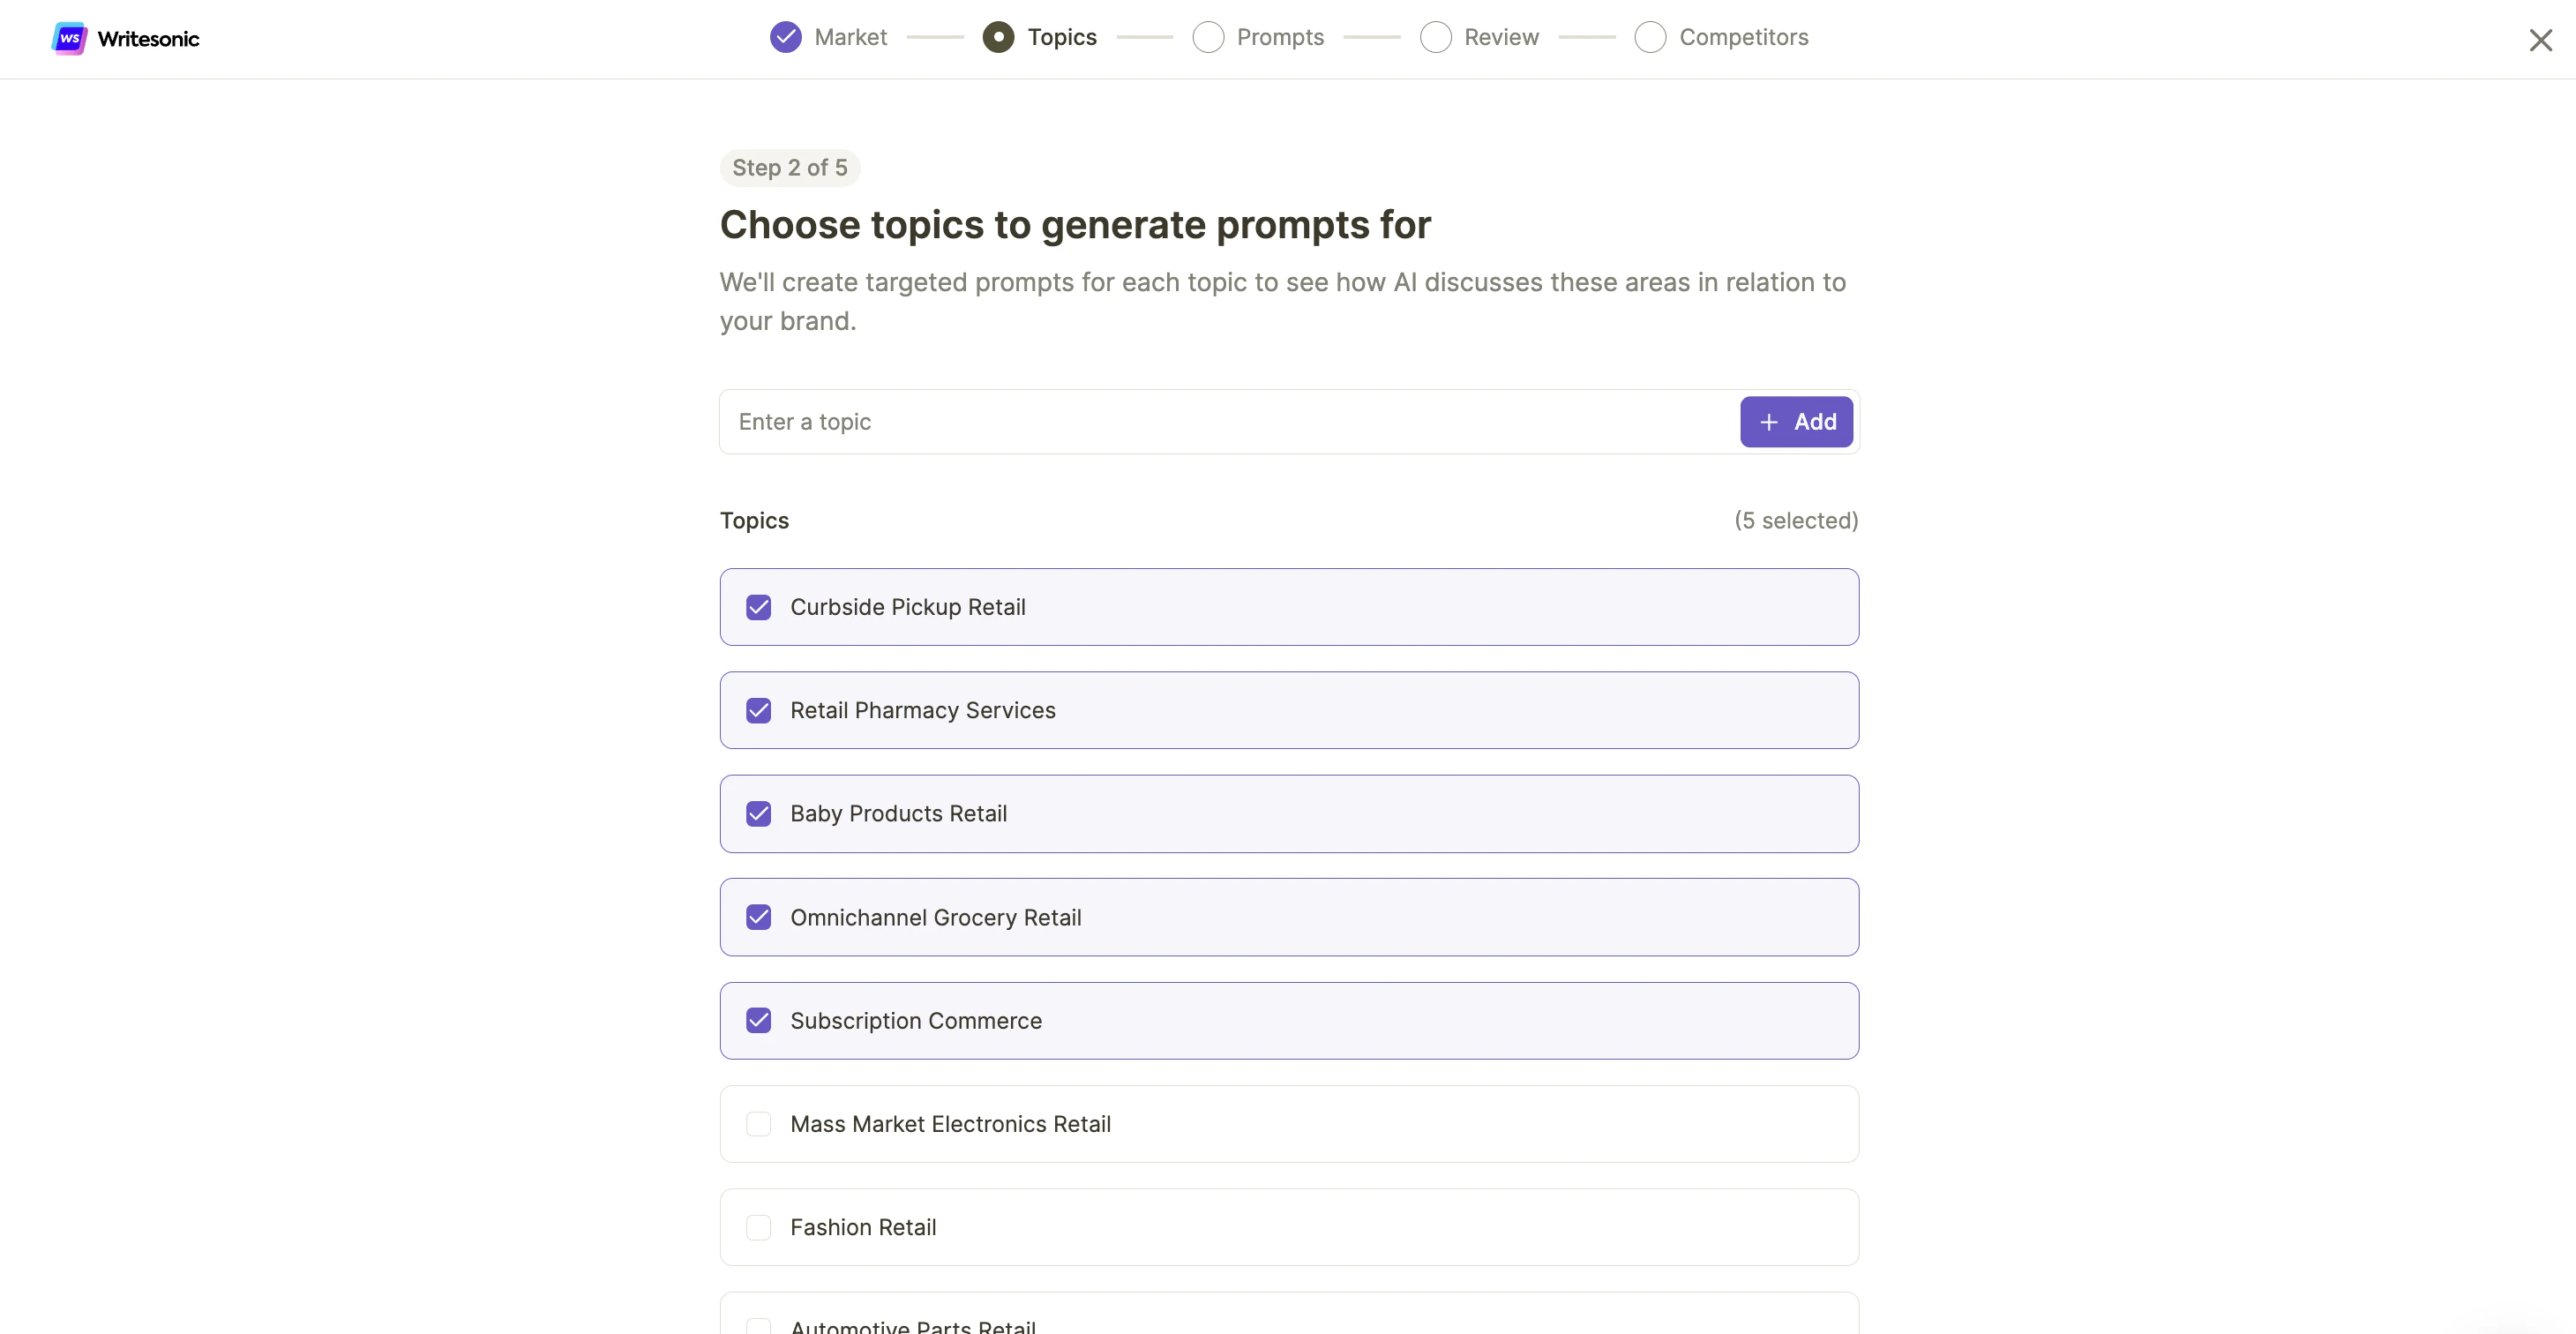The image size is (2576, 1334).
Task: Check Mass Market Electronics Retail checkbox
Action: click(758, 1124)
